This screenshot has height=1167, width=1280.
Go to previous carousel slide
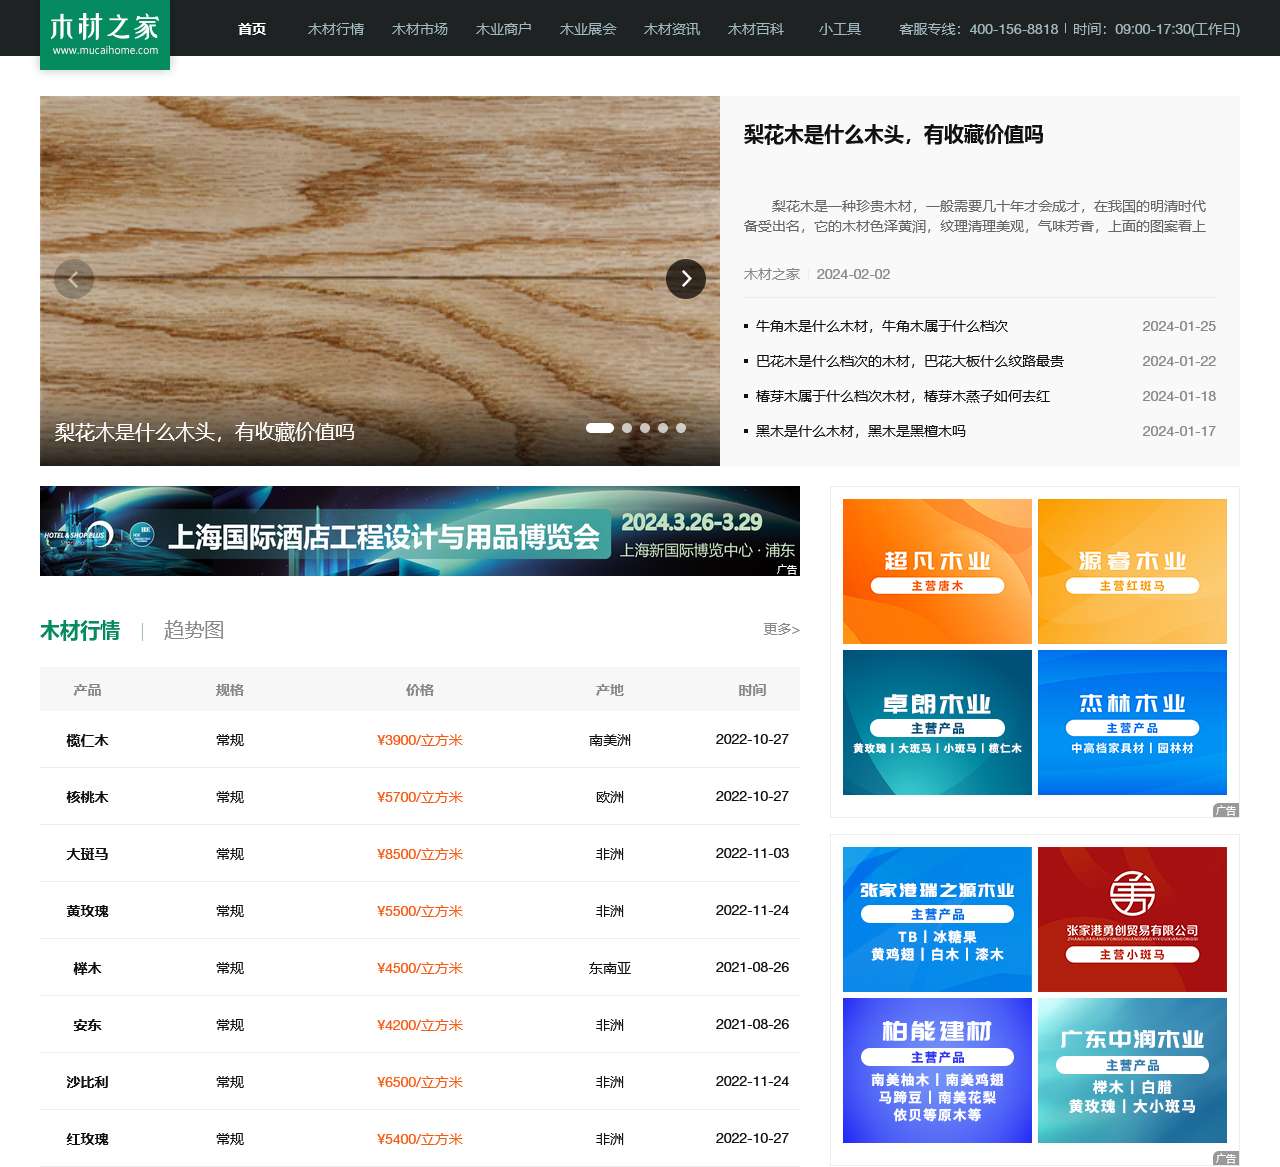tap(74, 279)
